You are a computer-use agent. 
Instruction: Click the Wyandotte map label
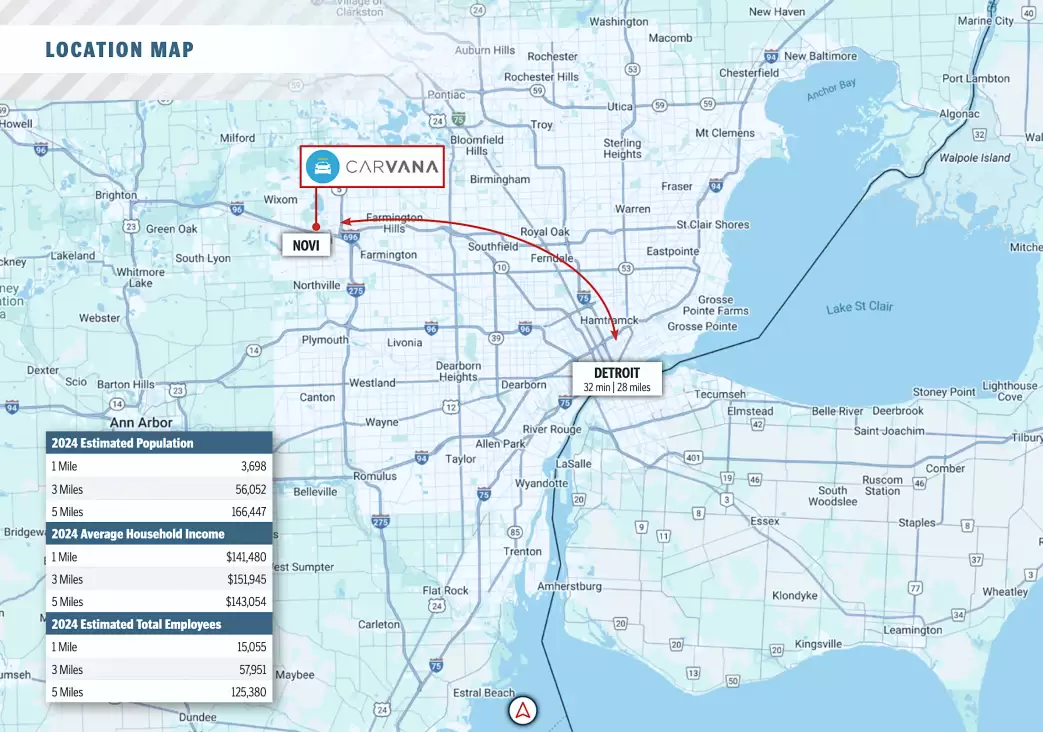pyautogui.click(x=541, y=483)
